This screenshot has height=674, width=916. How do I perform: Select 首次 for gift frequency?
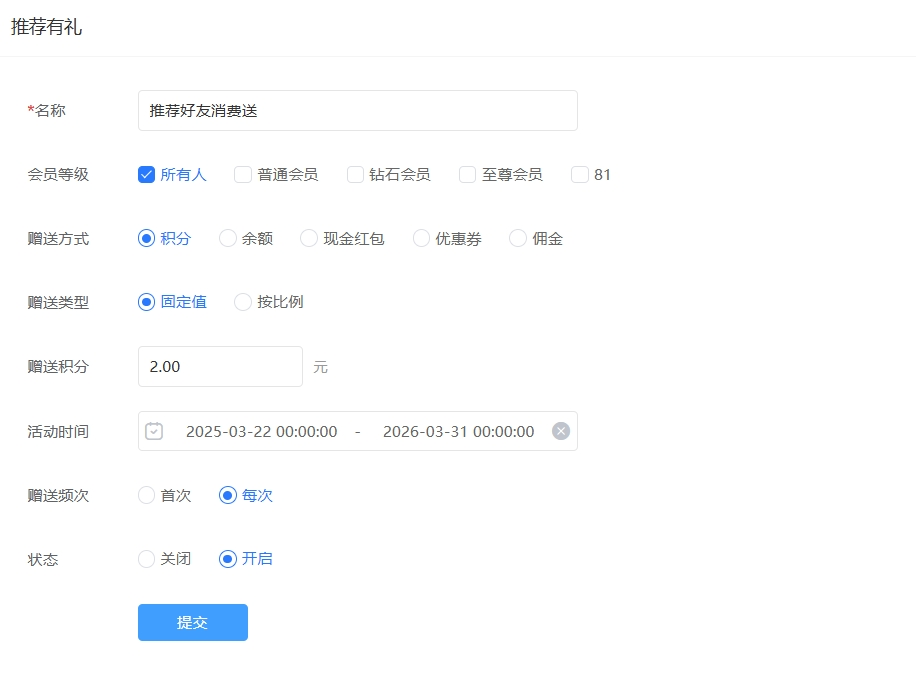click(146, 495)
